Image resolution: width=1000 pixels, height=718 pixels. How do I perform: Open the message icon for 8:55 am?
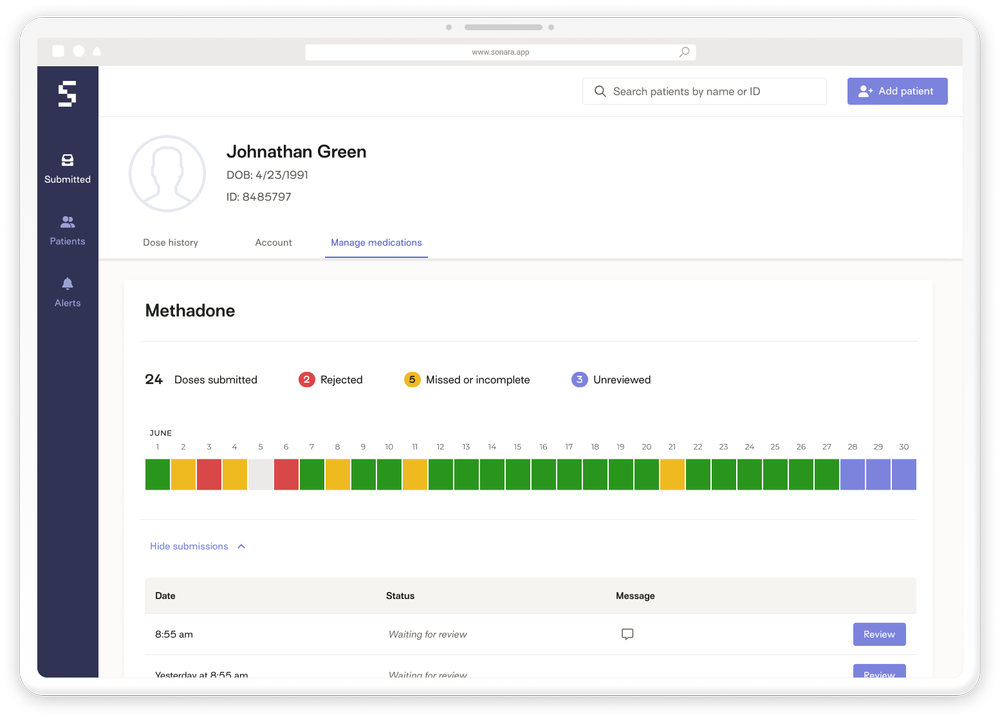[x=627, y=634]
